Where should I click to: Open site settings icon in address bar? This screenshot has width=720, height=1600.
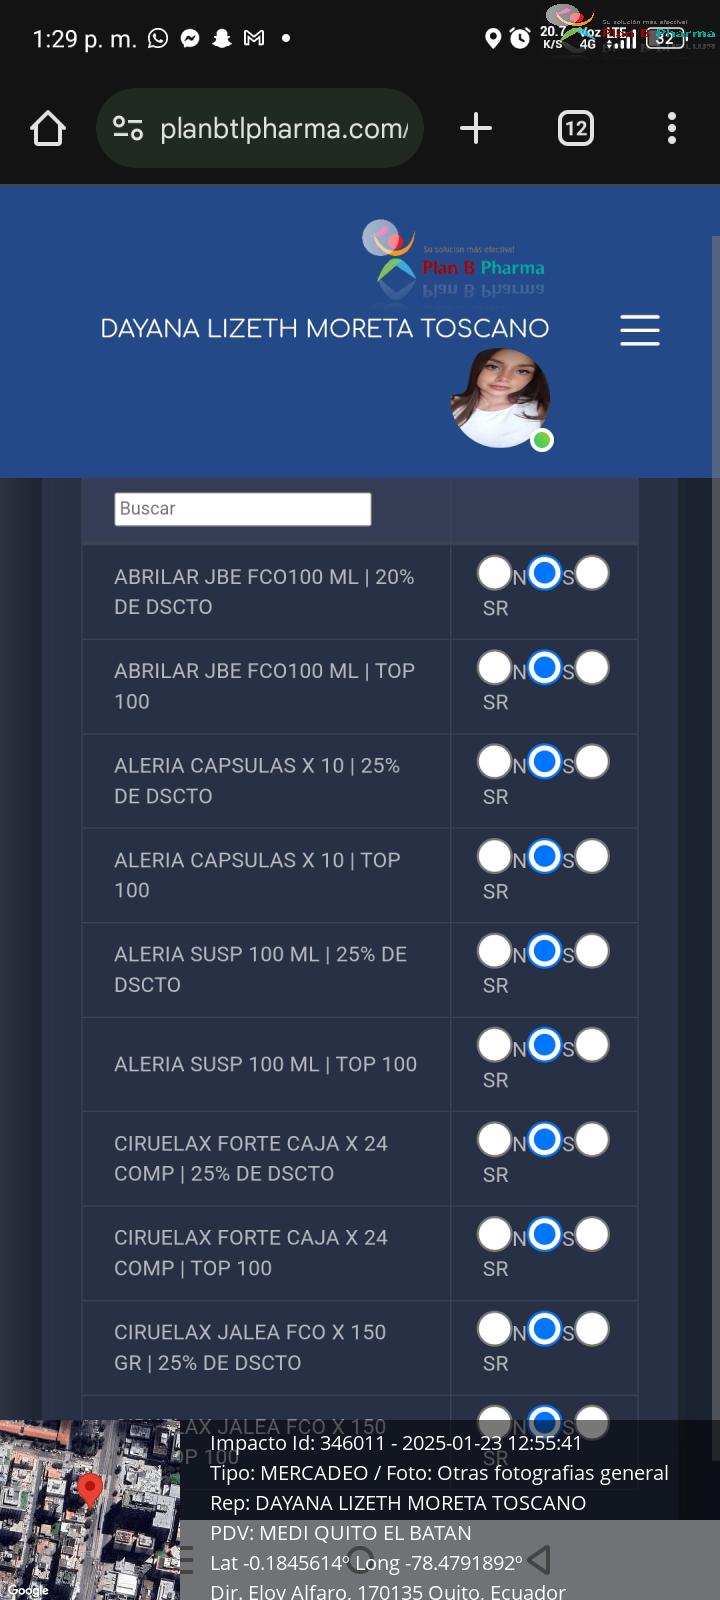click(x=128, y=128)
